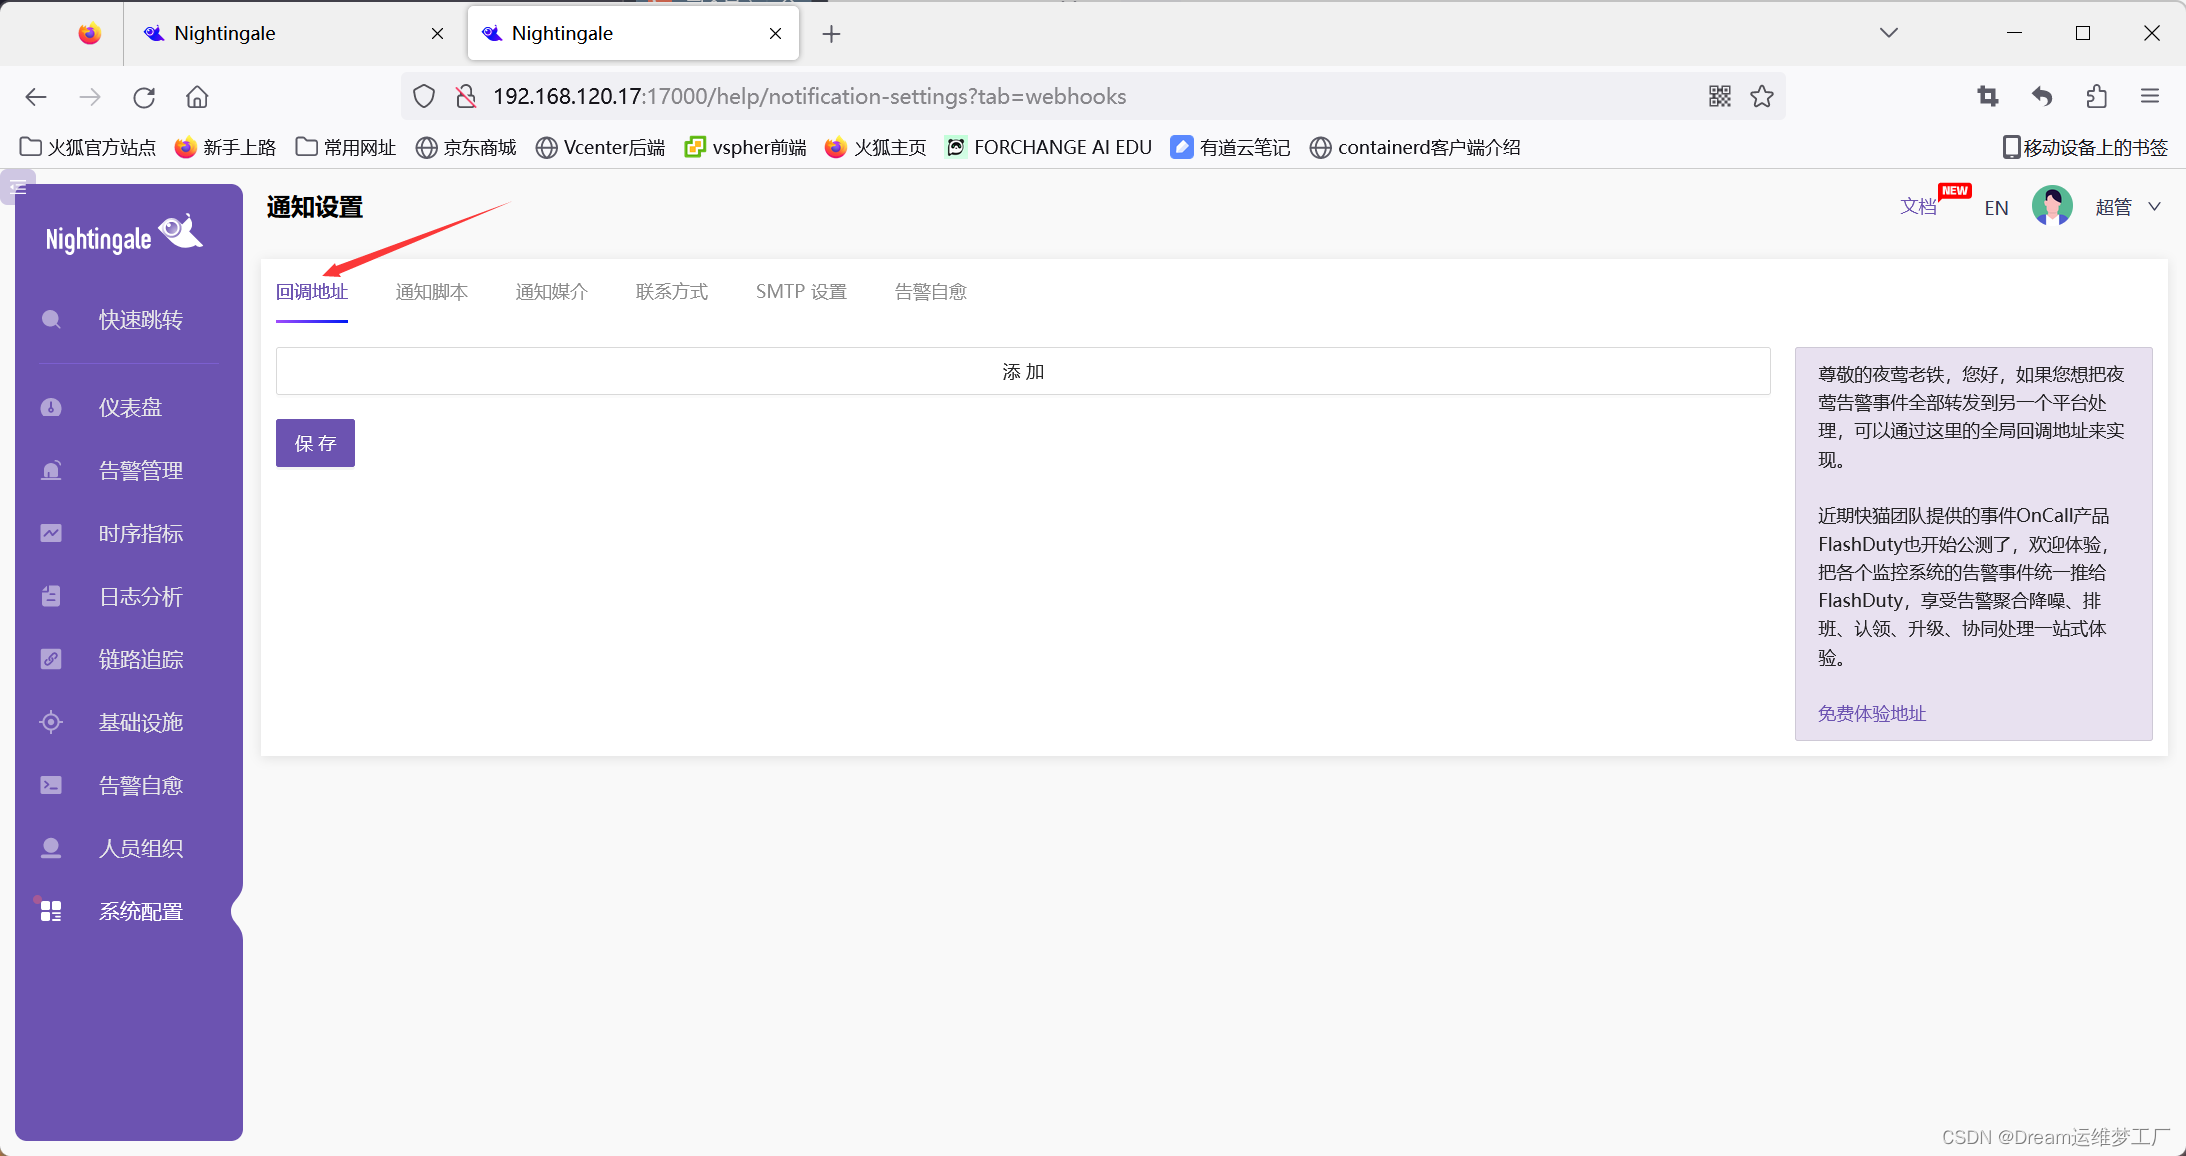Click the 链路追踪 link icon
The width and height of the screenshot is (2186, 1156).
click(x=51, y=659)
